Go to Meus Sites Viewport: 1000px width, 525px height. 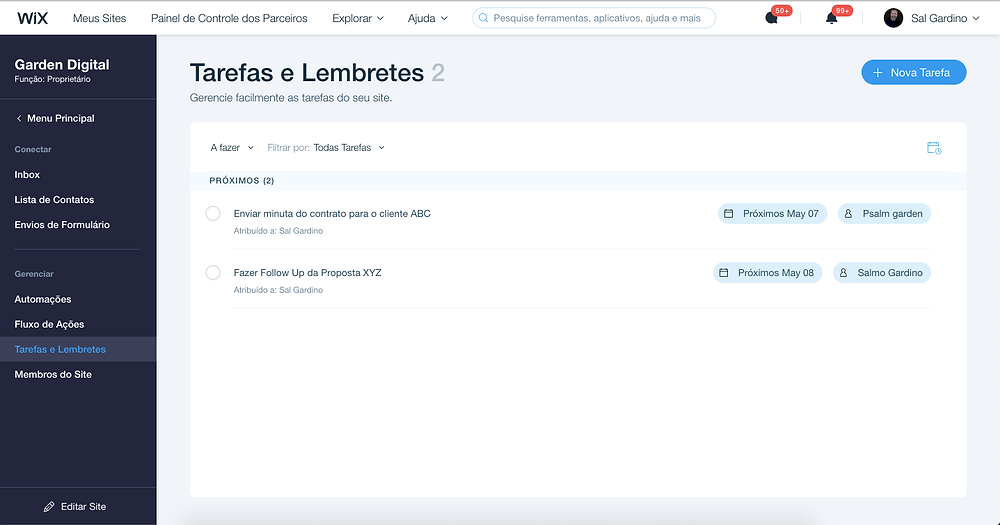[99, 18]
